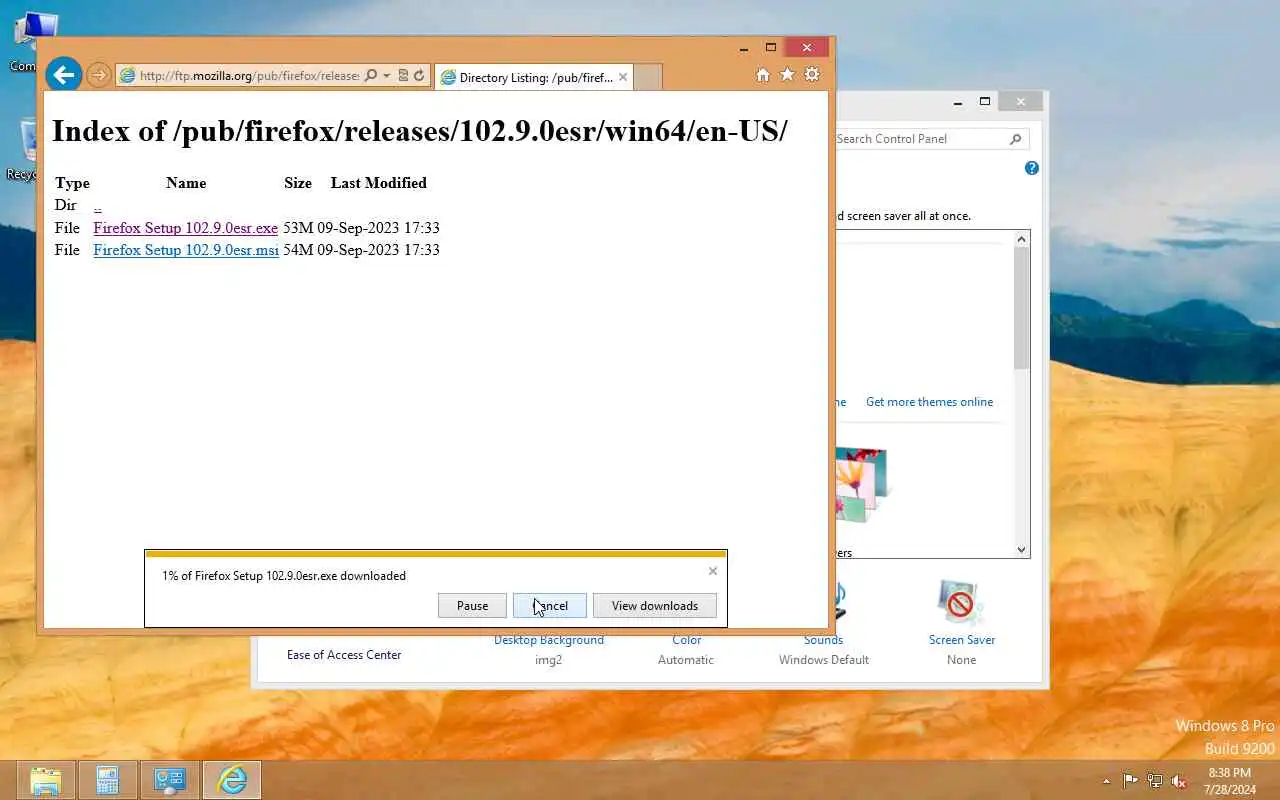Open the Color settings link
The height and width of the screenshot is (800, 1280).
click(x=687, y=640)
